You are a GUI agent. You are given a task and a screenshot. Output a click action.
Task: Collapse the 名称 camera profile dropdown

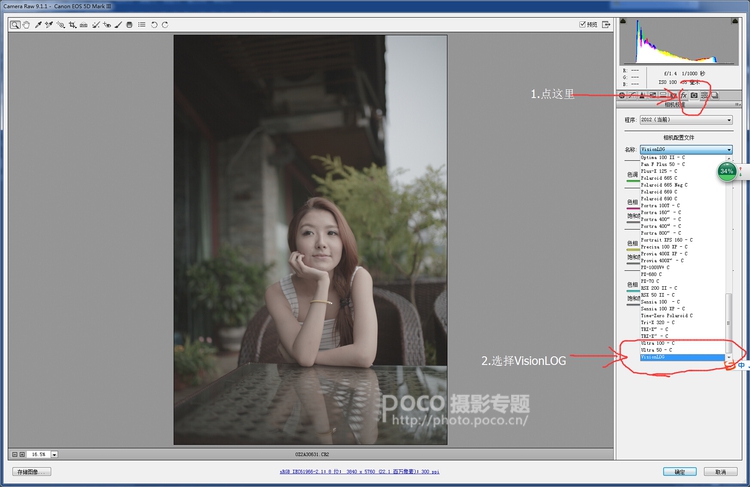click(686, 149)
